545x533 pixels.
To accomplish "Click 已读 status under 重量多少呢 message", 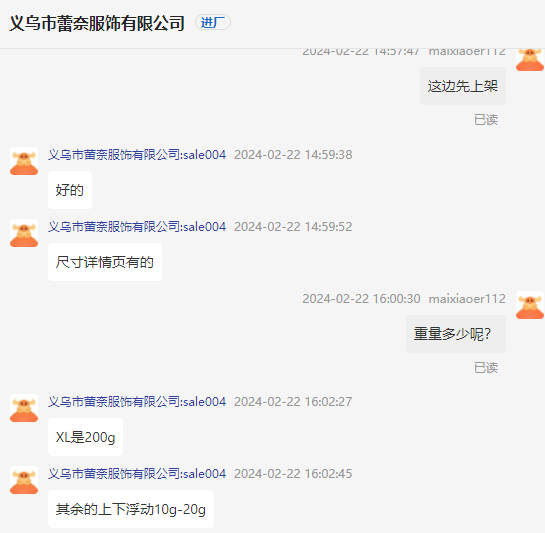I will (x=486, y=368).
